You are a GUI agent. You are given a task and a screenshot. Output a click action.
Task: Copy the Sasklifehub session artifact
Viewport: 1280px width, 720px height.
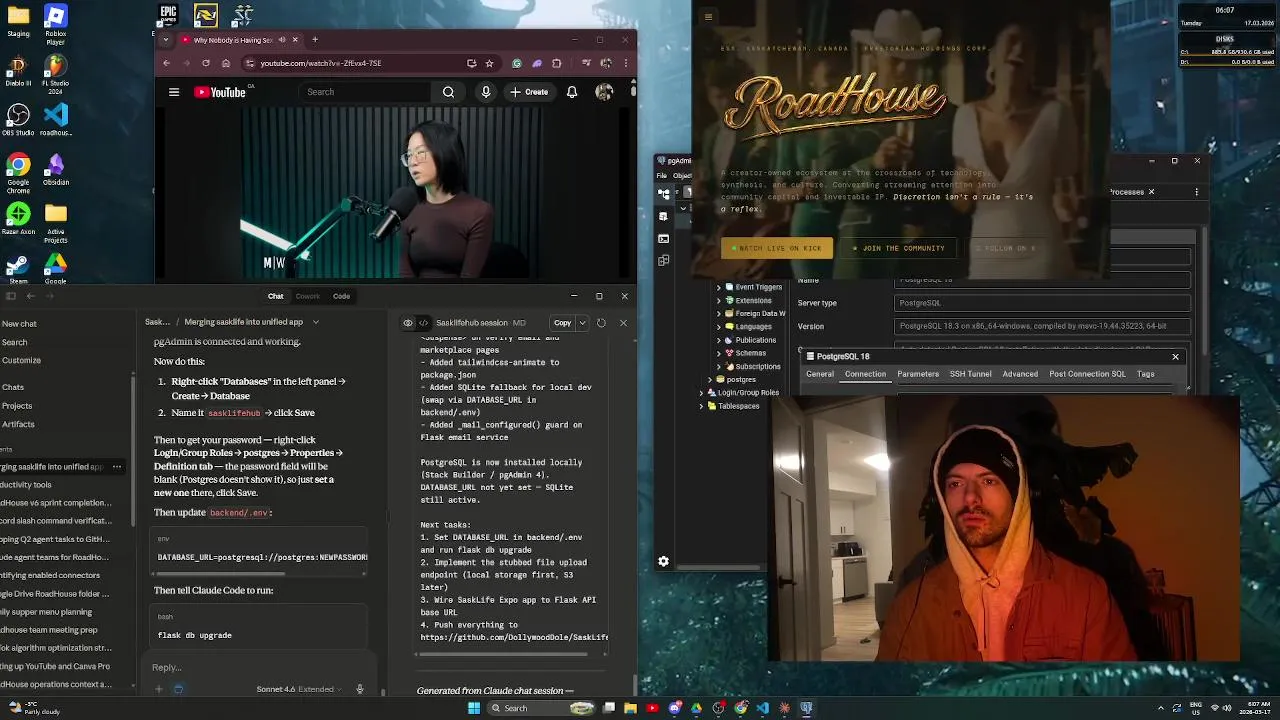(562, 323)
